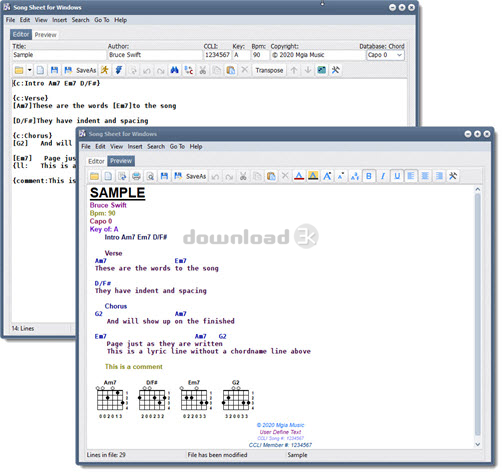
Task: Click the transpose up arrow
Action: tap(294, 70)
